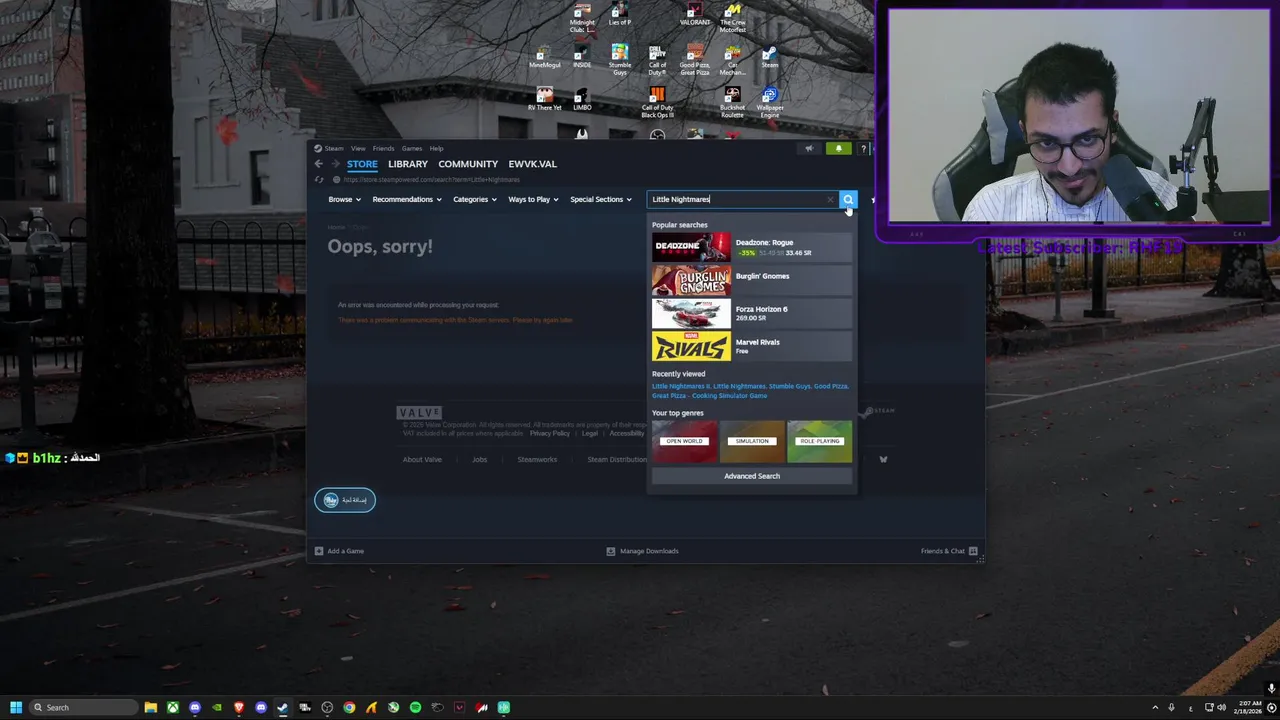Click the Advanced Search button
The image size is (1280, 720).
752,476
